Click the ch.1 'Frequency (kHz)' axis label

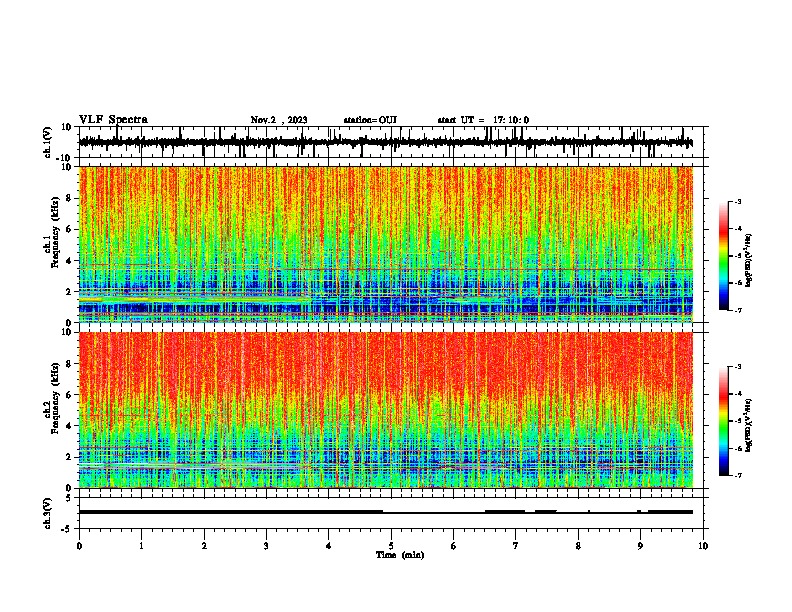(55, 232)
